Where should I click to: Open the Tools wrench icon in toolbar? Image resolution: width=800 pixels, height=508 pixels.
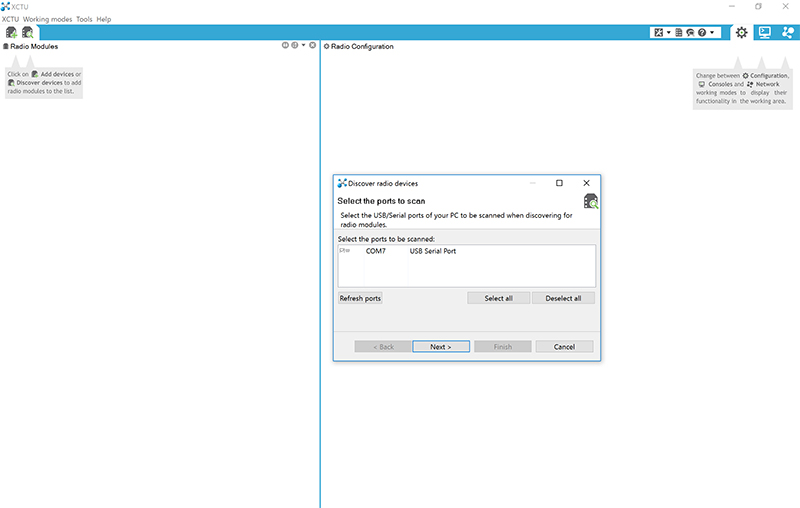tap(659, 33)
